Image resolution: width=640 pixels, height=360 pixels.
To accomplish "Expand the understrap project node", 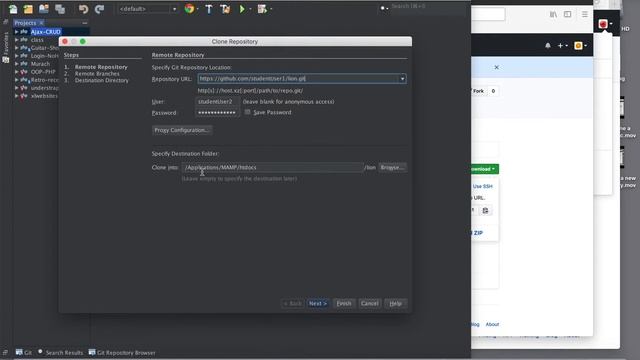I will (16, 88).
